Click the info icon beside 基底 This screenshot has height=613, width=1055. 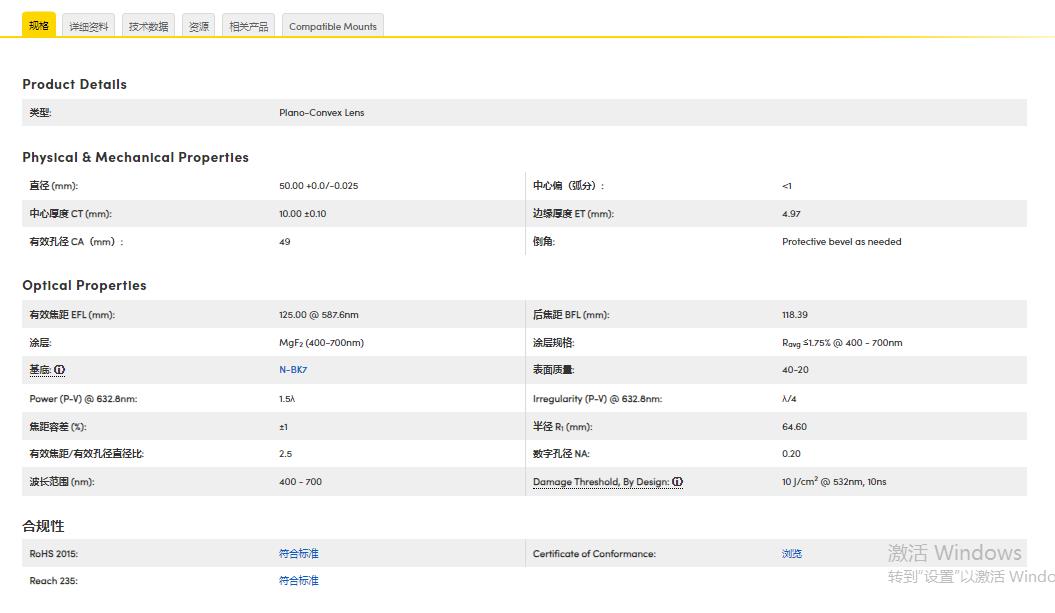(x=60, y=370)
